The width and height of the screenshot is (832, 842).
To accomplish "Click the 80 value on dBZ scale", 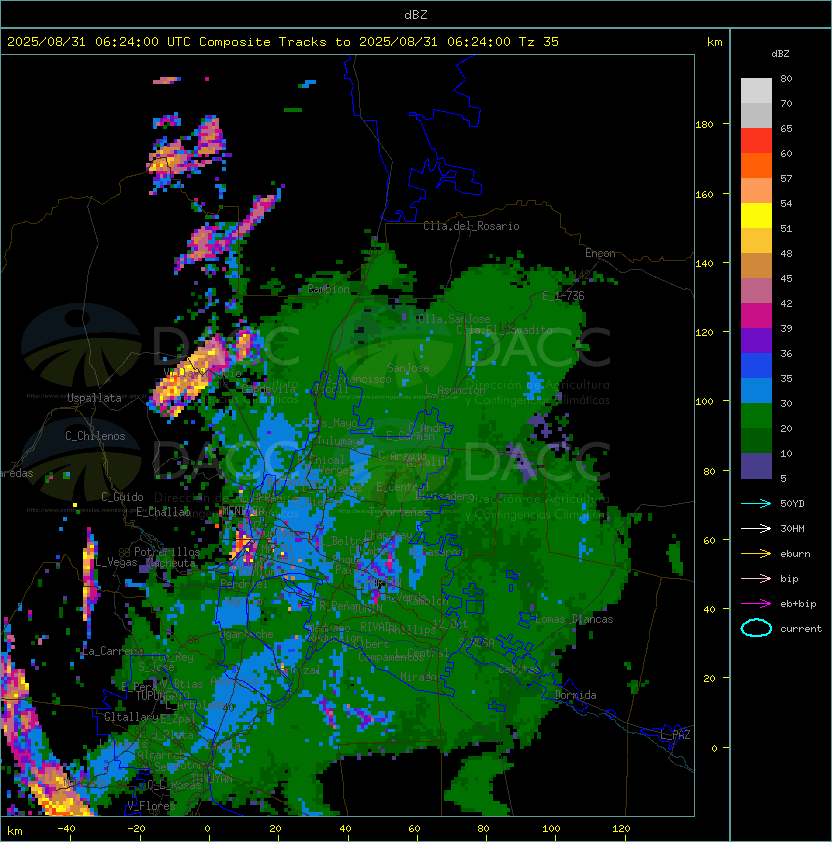I will (x=786, y=78).
